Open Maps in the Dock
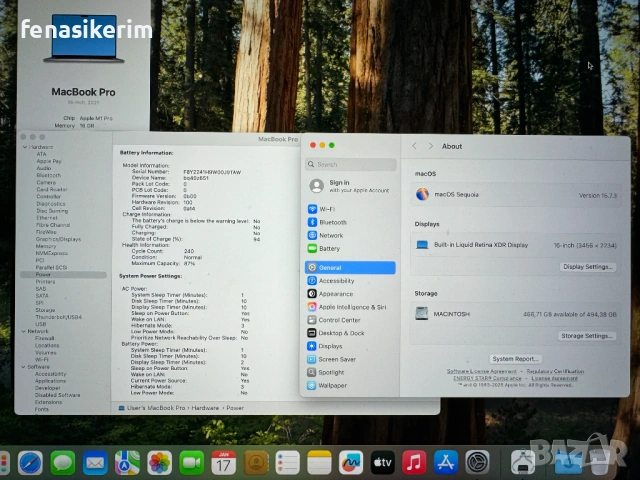 pyautogui.click(x=127, y=463)
